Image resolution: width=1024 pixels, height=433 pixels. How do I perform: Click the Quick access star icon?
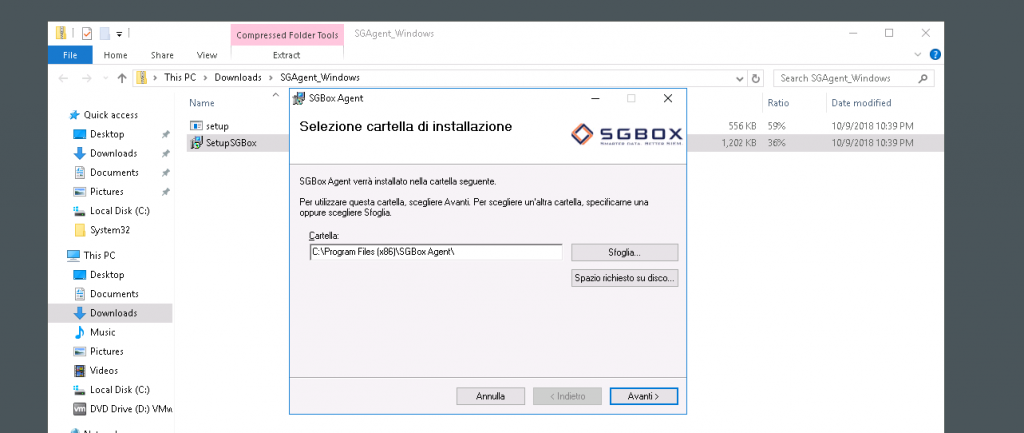75,115
